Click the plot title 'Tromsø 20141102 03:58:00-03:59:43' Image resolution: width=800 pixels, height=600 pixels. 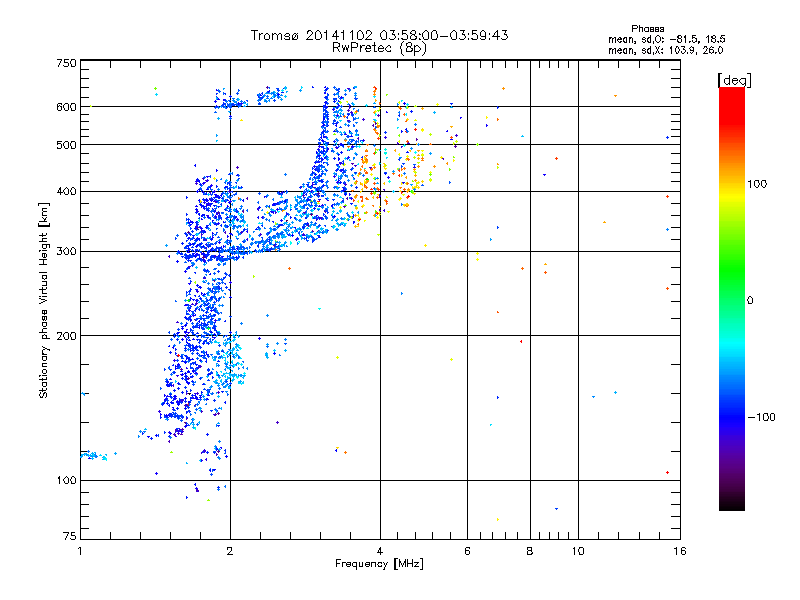point(379,35)
